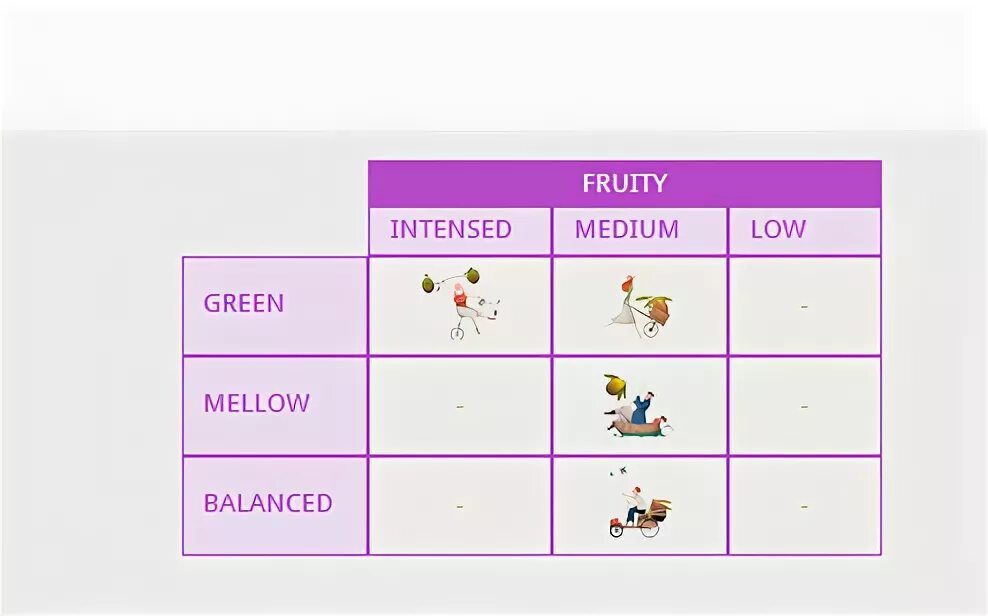The width and height of the screenshot is (988, 616).
Task: Click the empty Mellow Low cell
Action: [805, 406]
